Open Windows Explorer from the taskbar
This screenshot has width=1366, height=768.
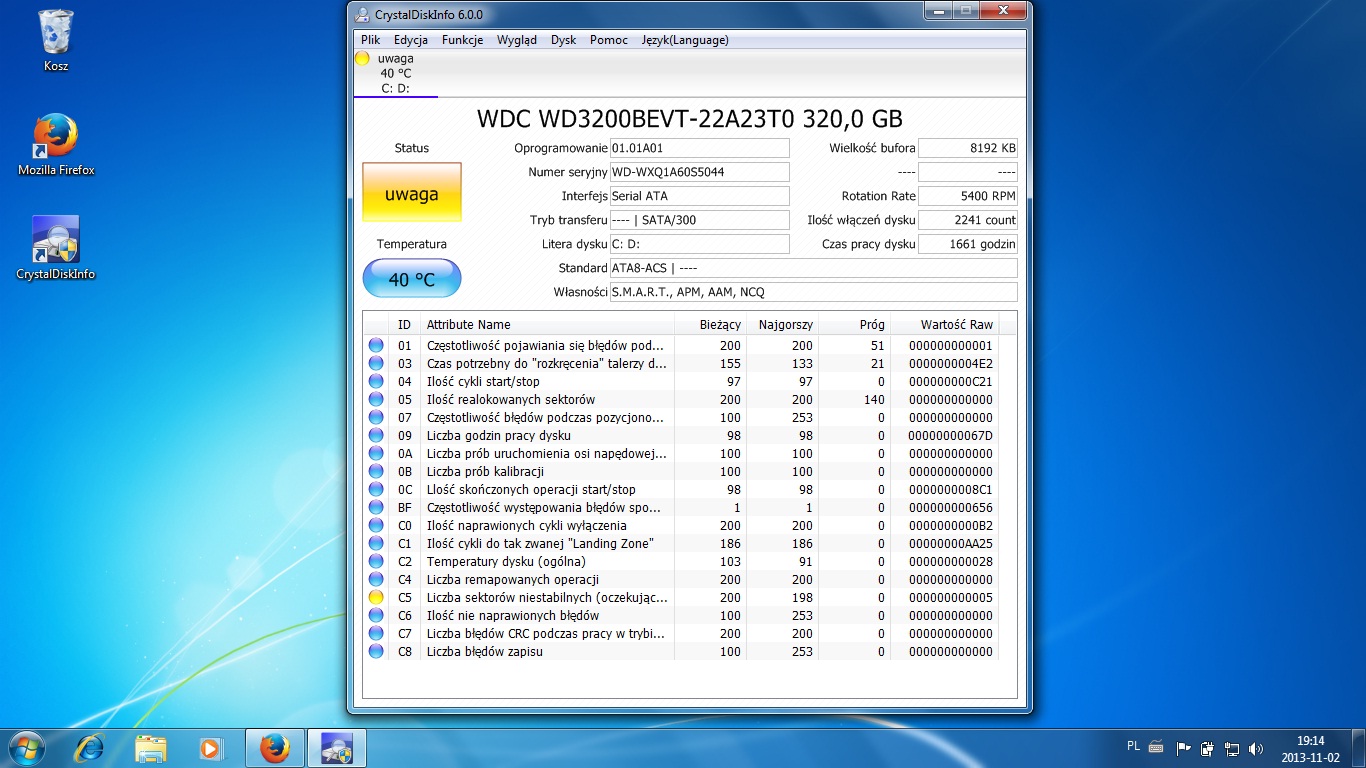point(151,747)
